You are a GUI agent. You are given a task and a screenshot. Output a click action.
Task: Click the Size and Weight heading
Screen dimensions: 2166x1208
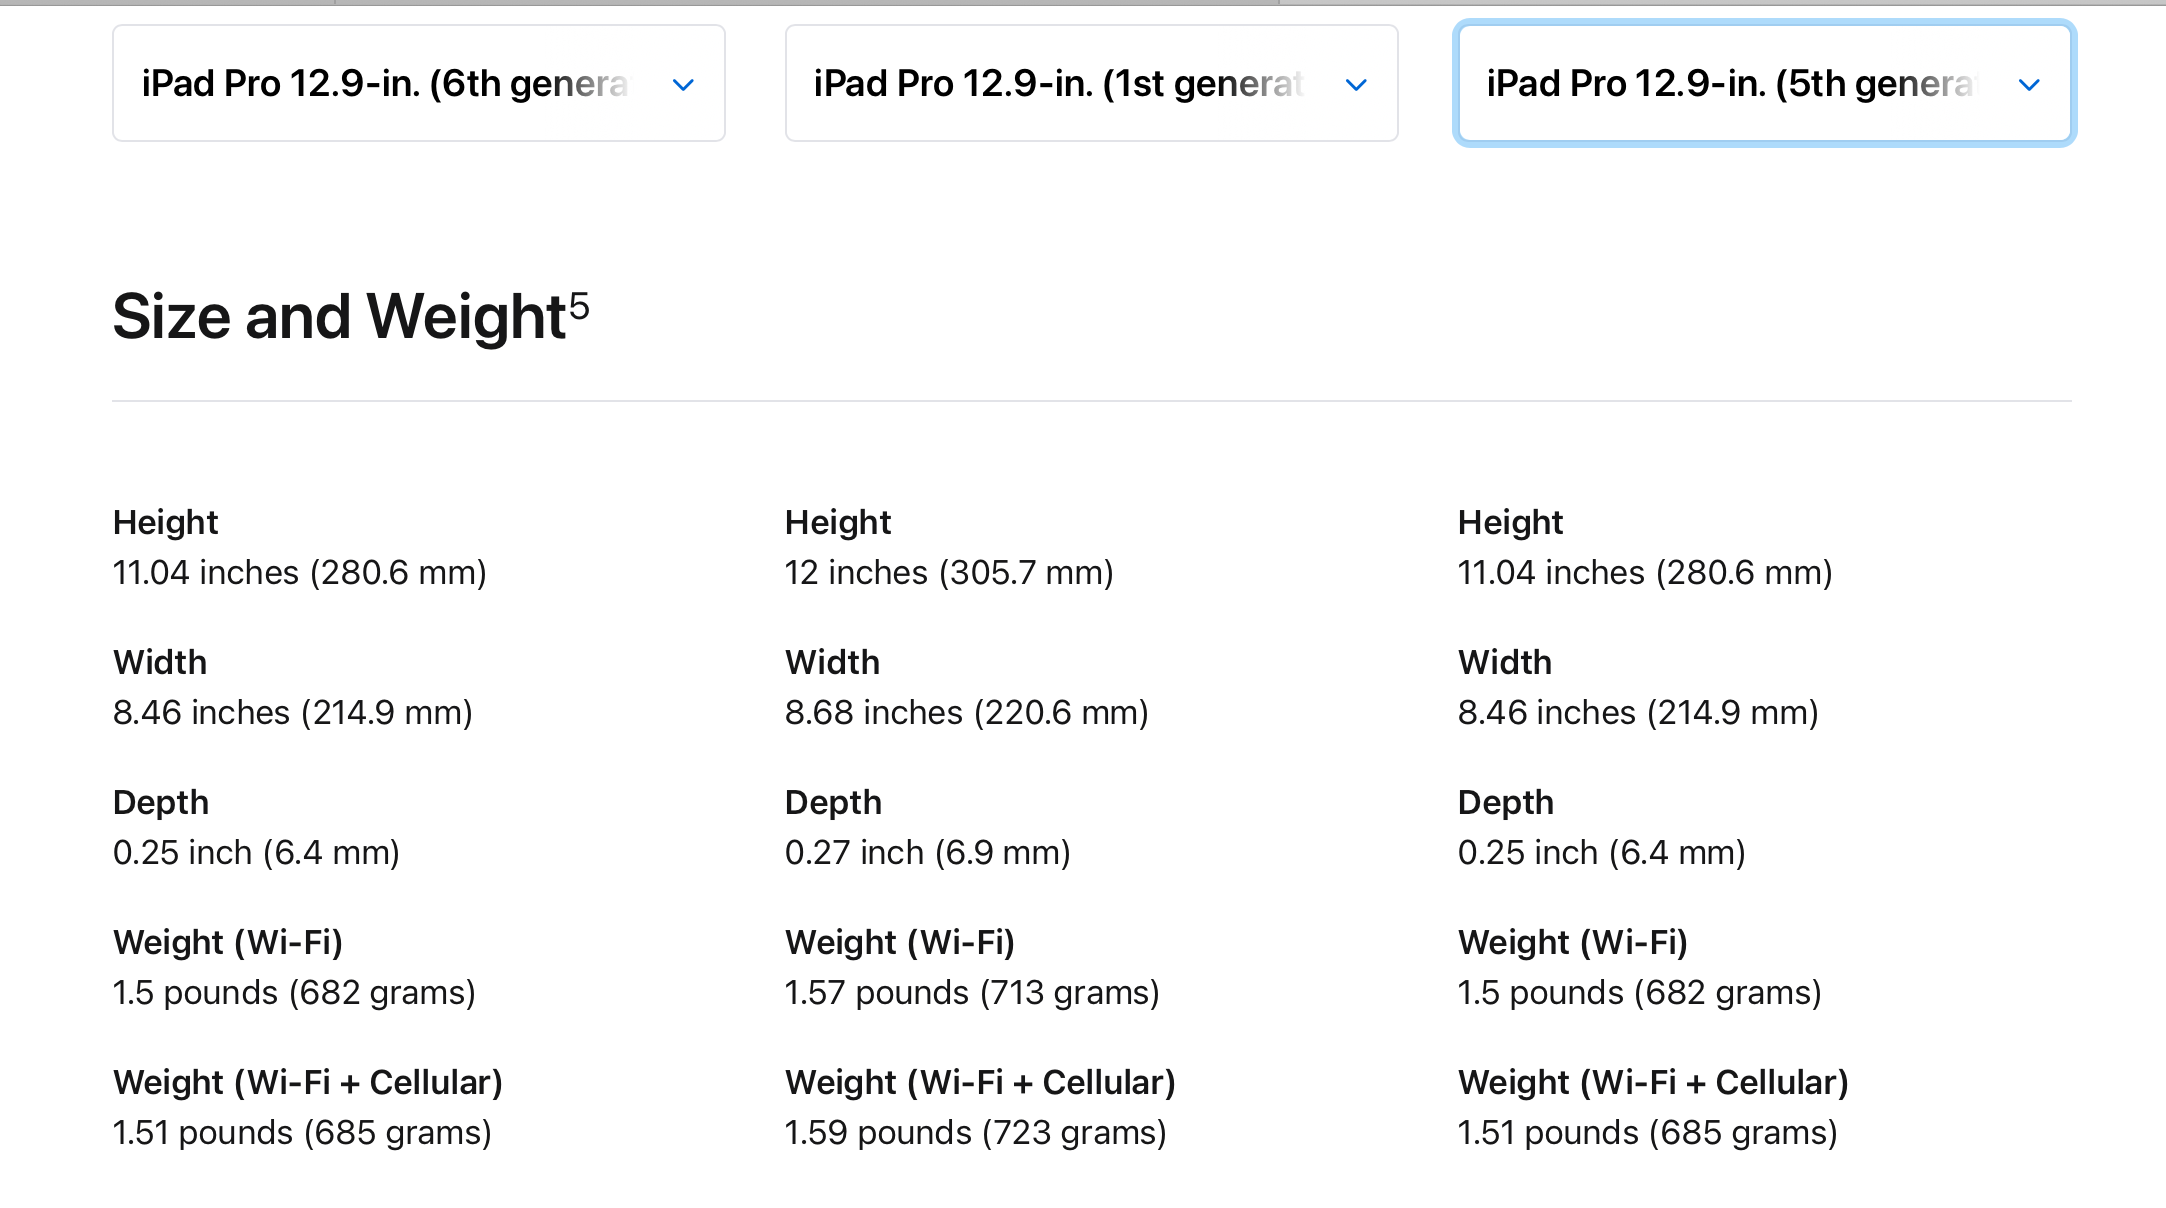pos(340,317)
